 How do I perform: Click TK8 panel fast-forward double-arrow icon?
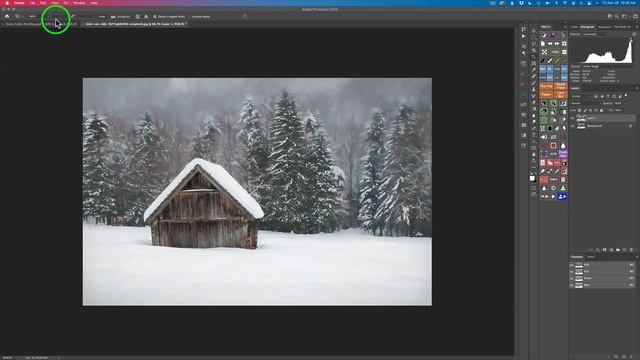coord(557,44)
